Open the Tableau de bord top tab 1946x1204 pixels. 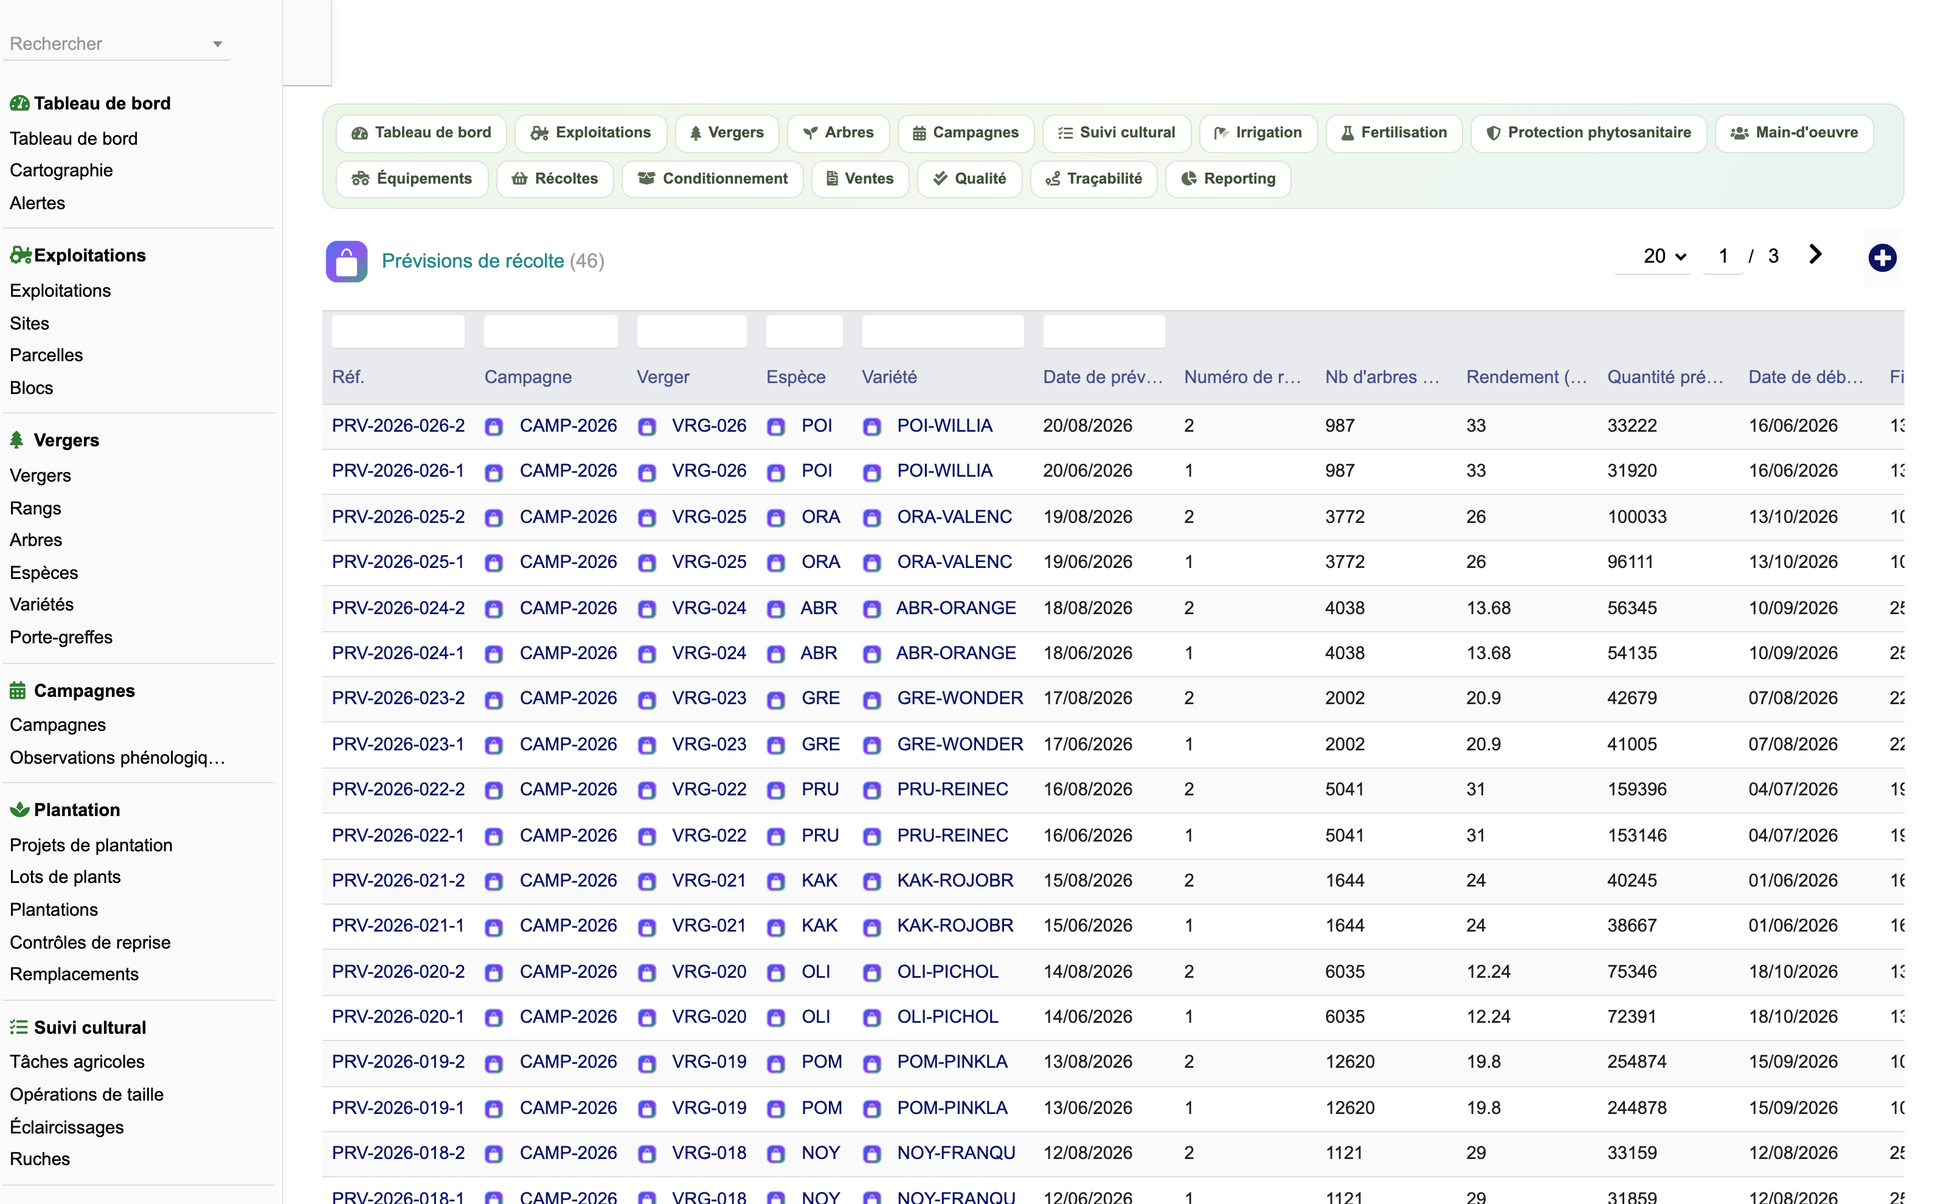(x=421, y=133)
